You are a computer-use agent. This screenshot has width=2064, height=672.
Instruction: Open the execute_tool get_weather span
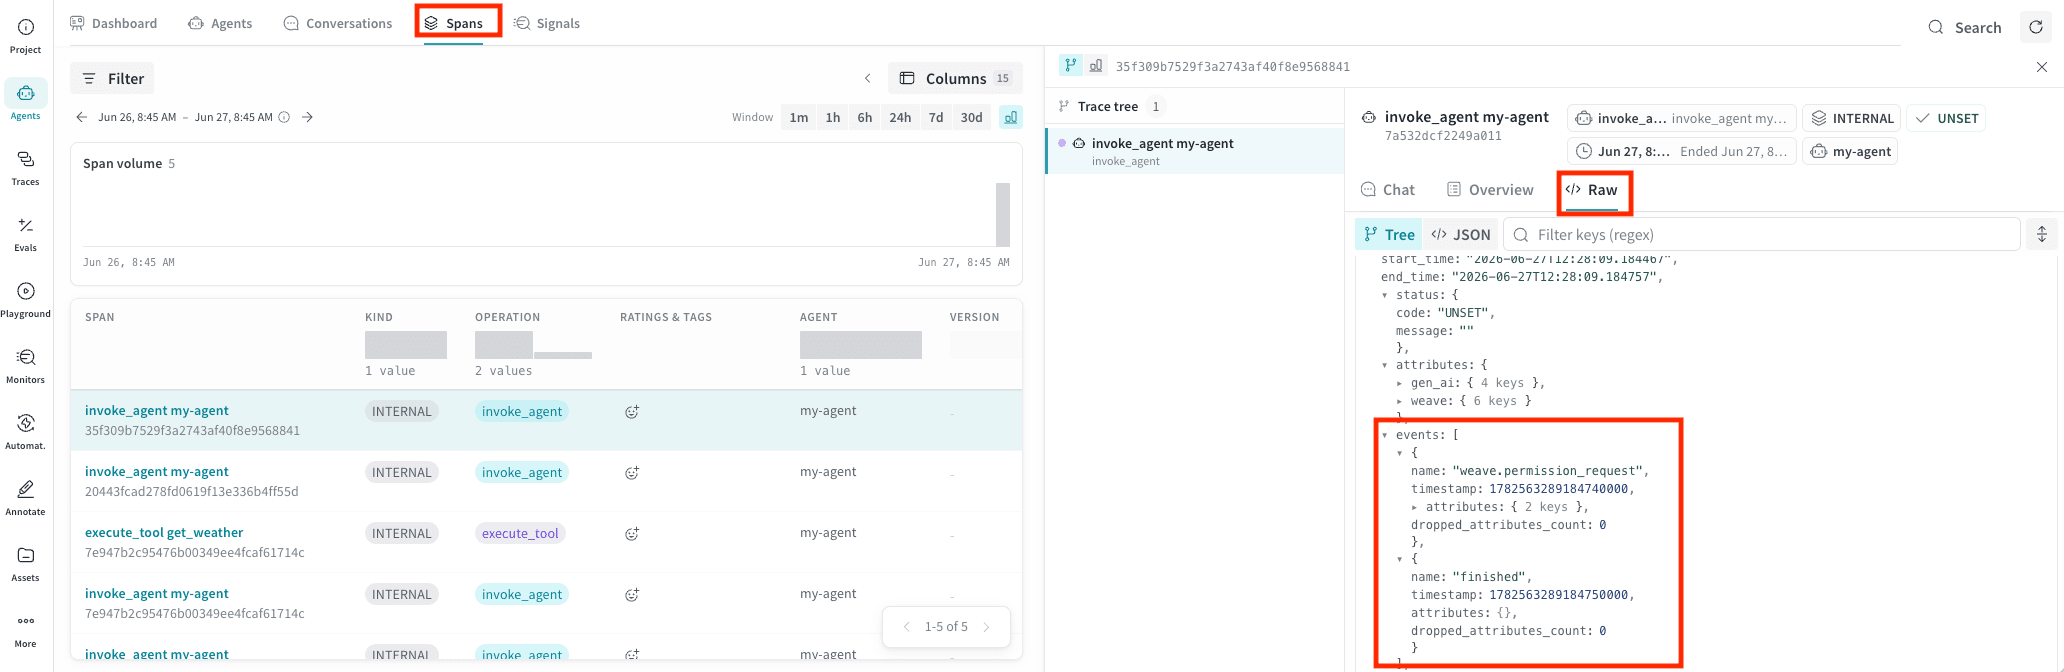(x=164, y=532)
